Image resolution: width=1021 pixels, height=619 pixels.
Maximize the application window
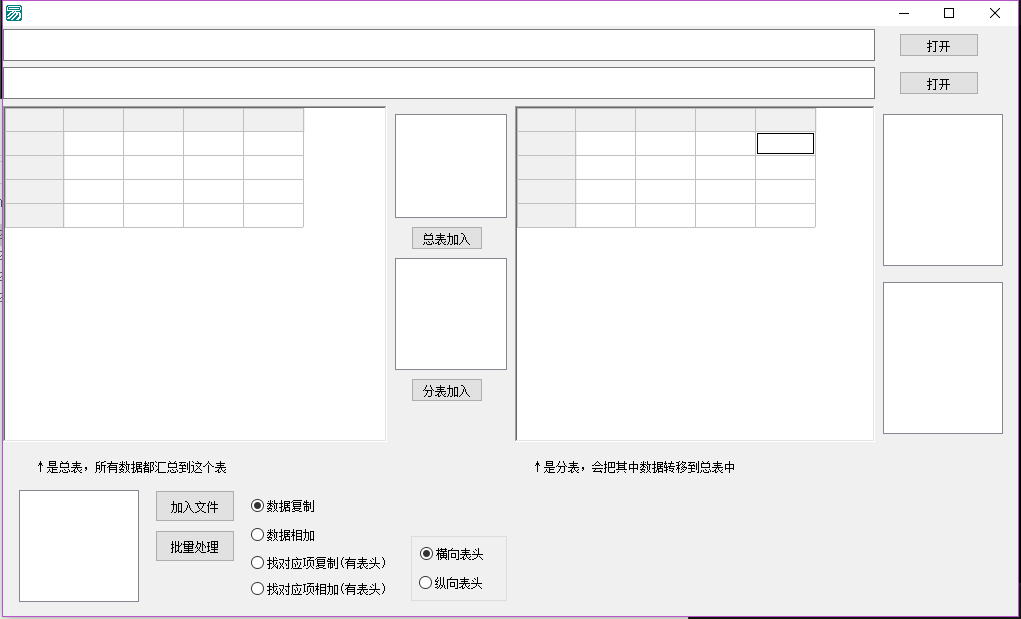click(949, 13)
